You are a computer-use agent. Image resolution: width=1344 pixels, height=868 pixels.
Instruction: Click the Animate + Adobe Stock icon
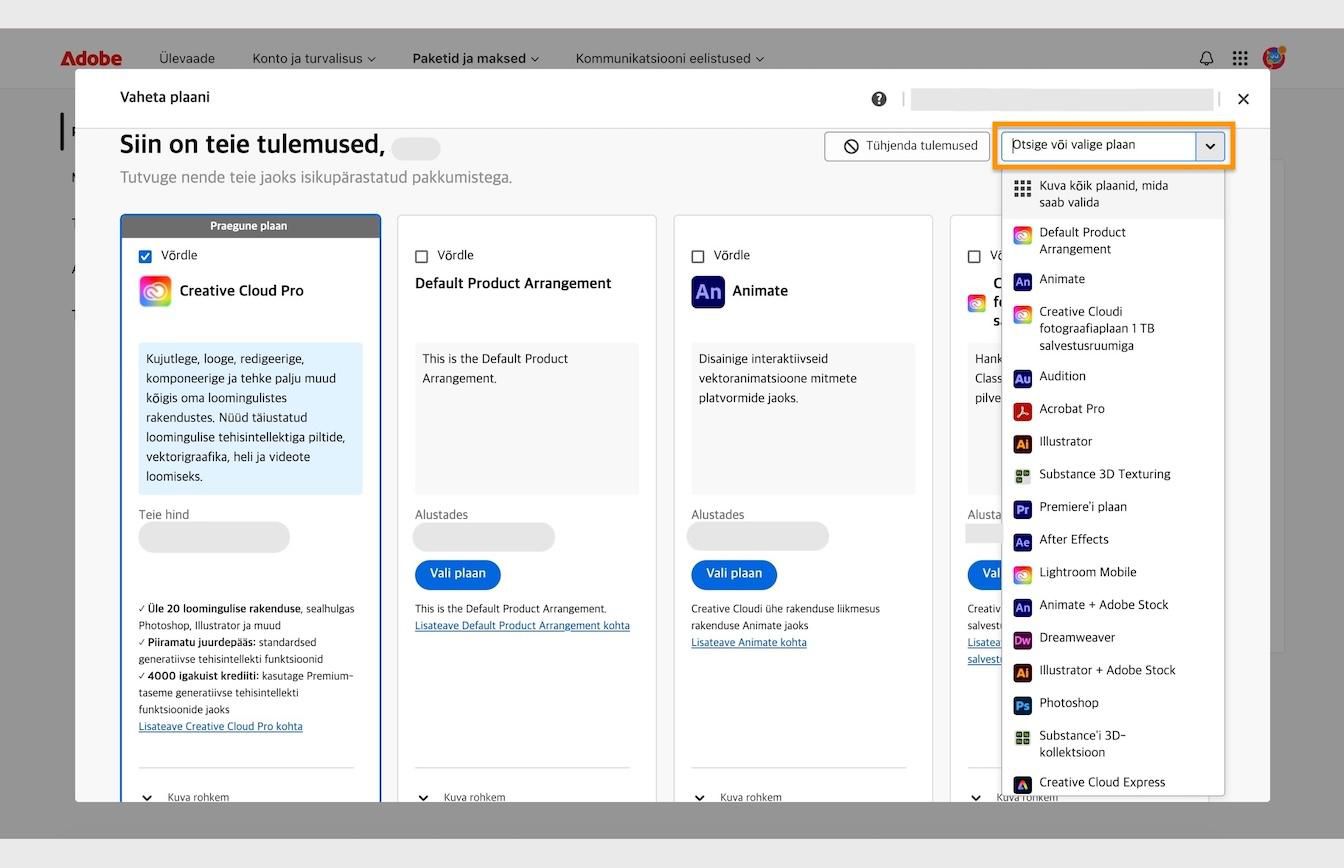click(1022, 607)
